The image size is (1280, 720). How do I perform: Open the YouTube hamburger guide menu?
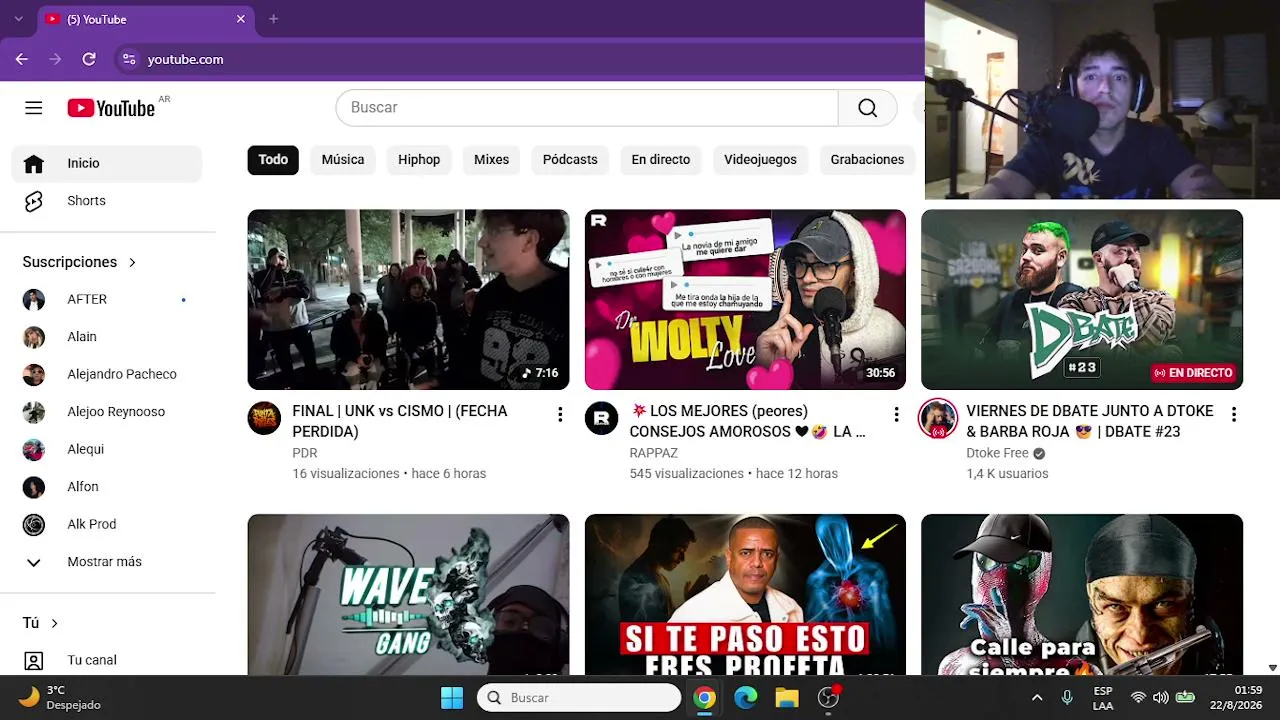[x=34, y=108]
